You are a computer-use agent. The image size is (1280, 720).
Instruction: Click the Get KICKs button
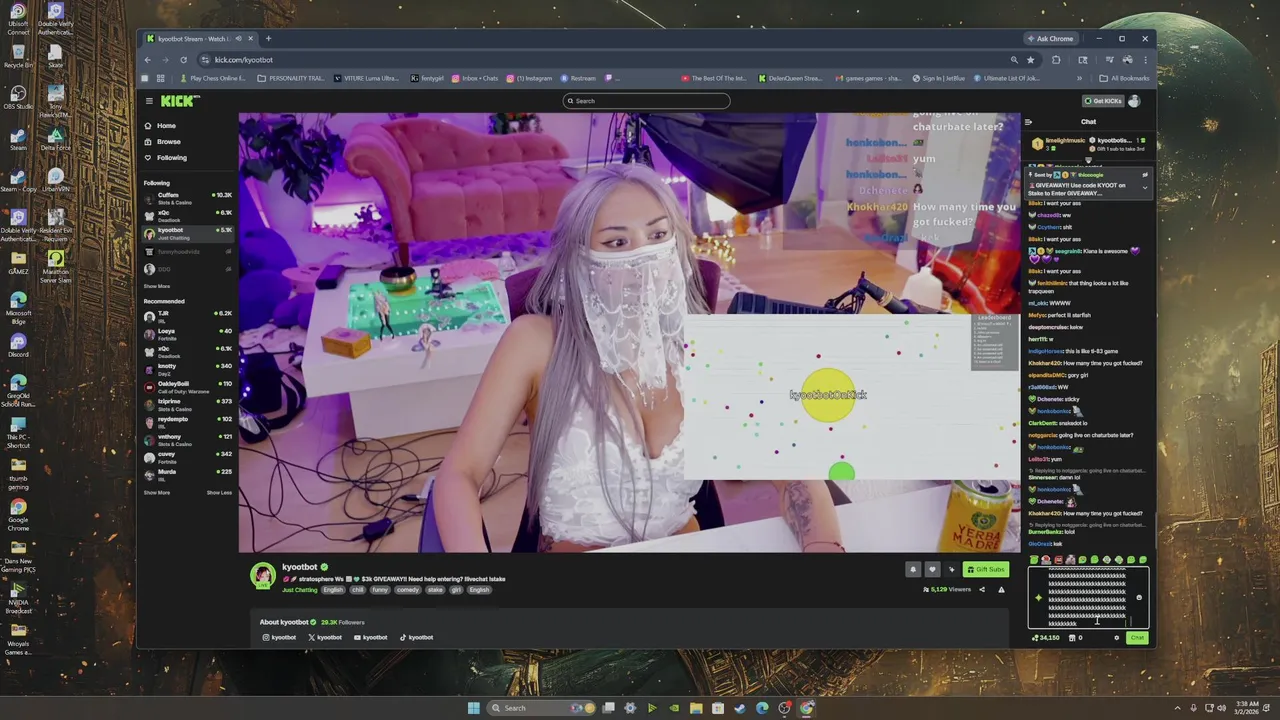tap(1103, 101)
